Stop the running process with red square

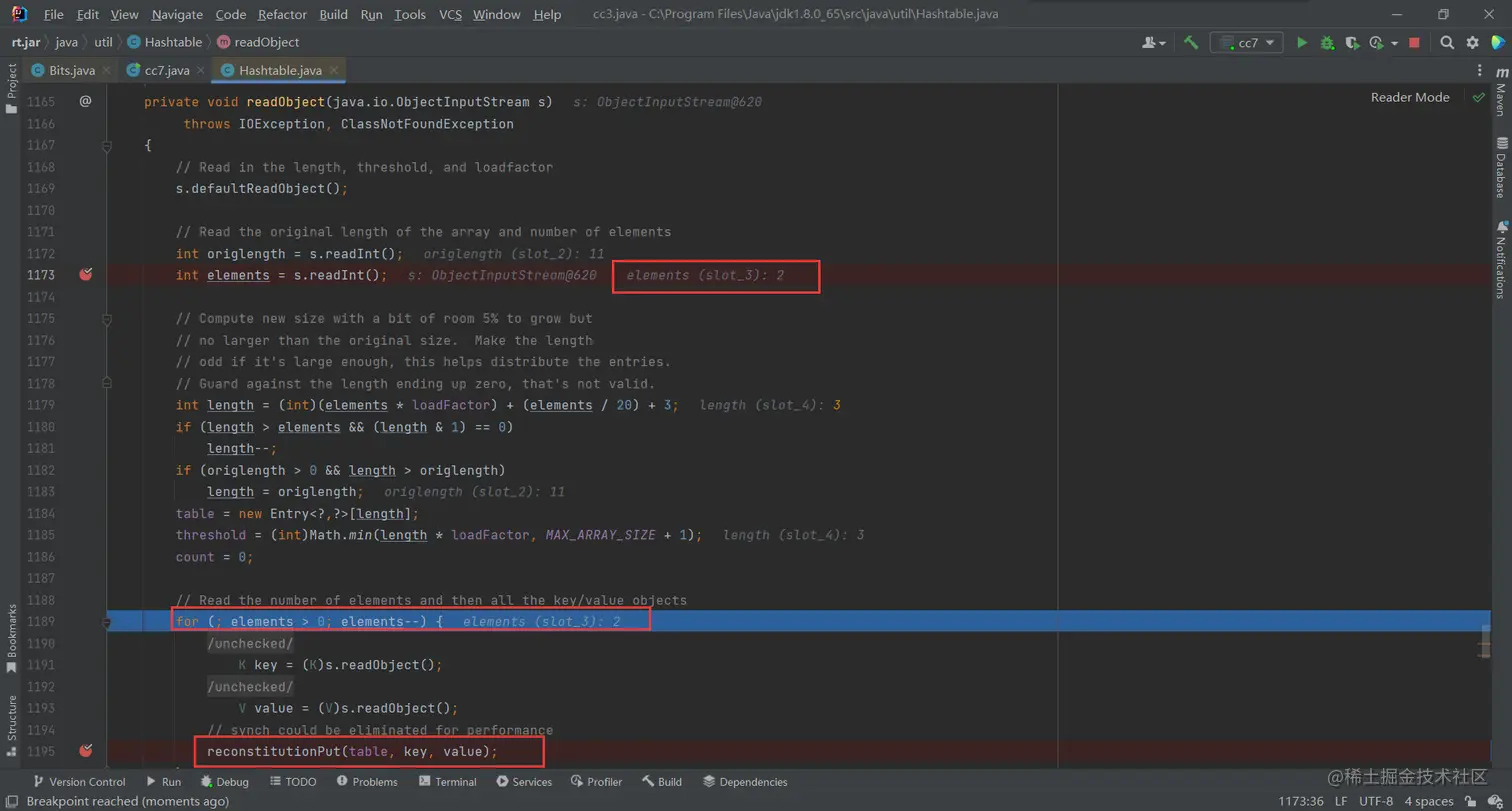click(1414, 42)
